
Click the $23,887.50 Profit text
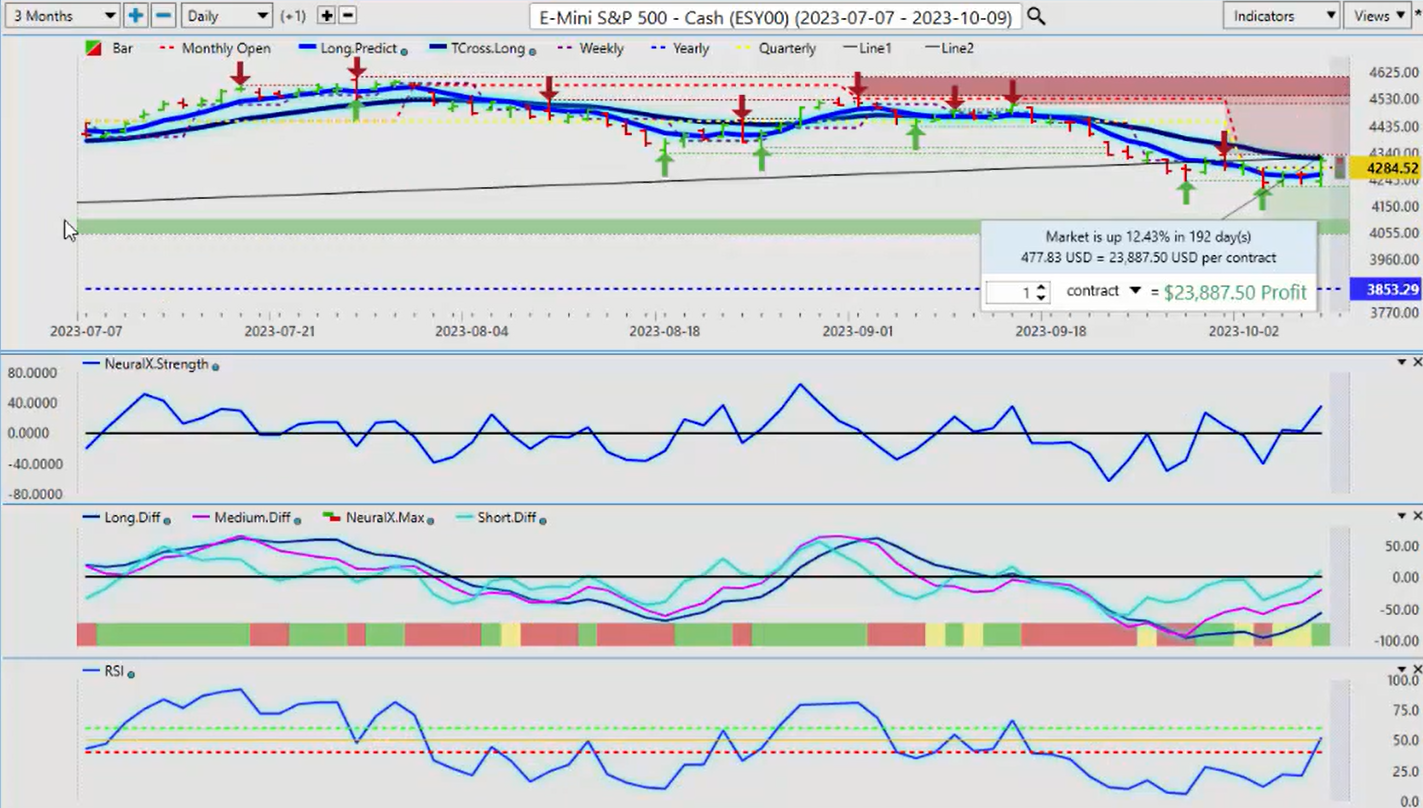click(x=1235, y=292)
